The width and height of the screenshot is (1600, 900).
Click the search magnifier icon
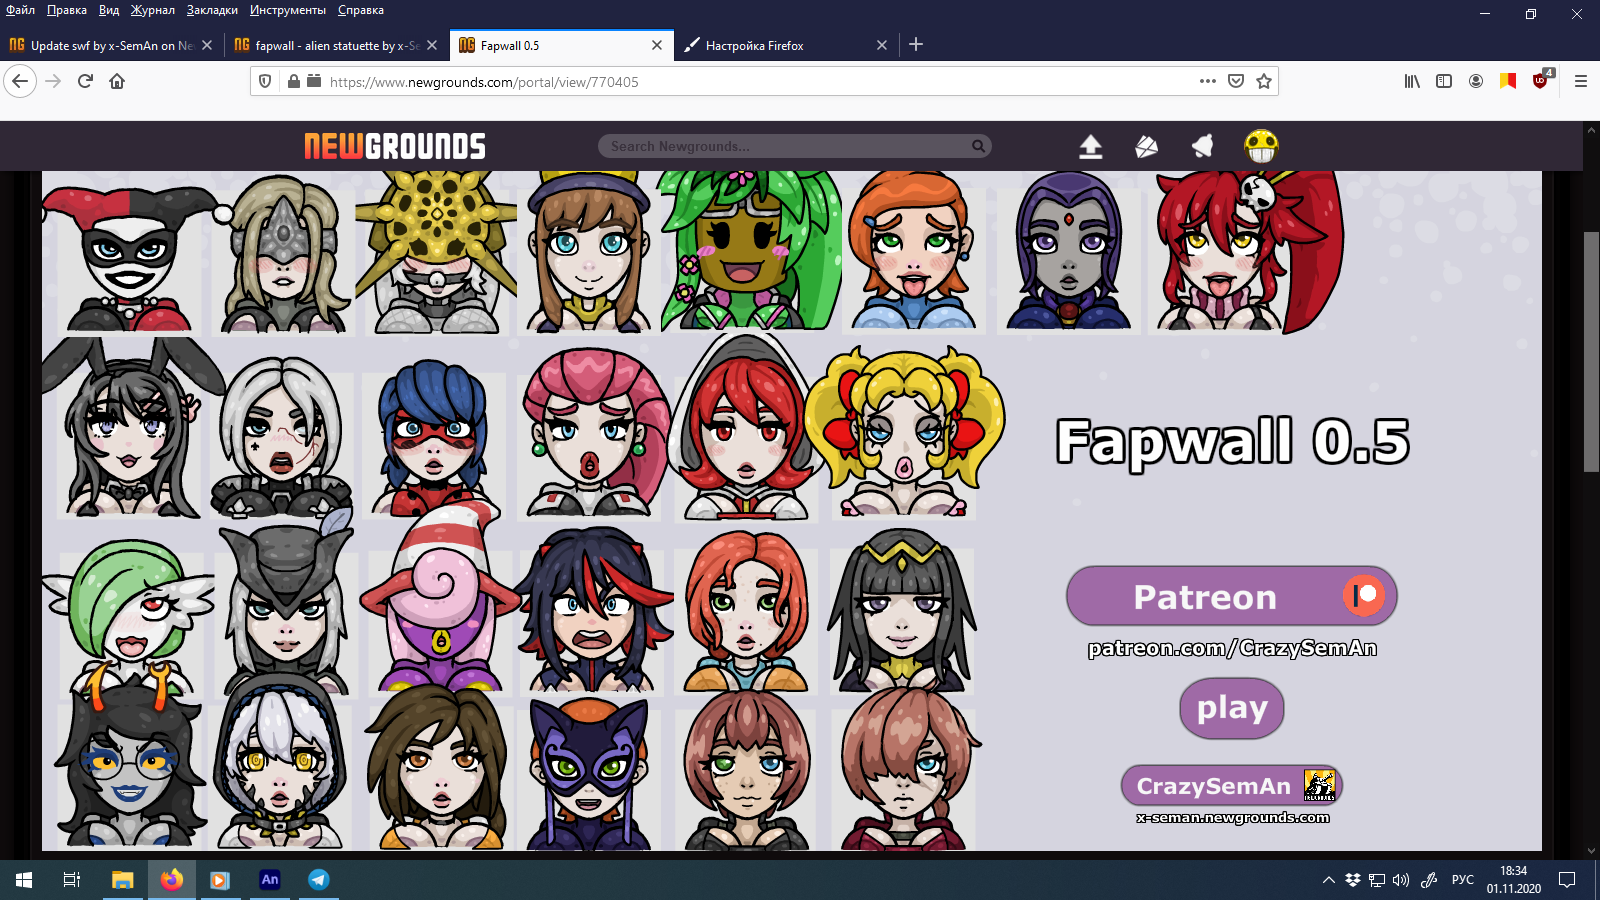978,146
